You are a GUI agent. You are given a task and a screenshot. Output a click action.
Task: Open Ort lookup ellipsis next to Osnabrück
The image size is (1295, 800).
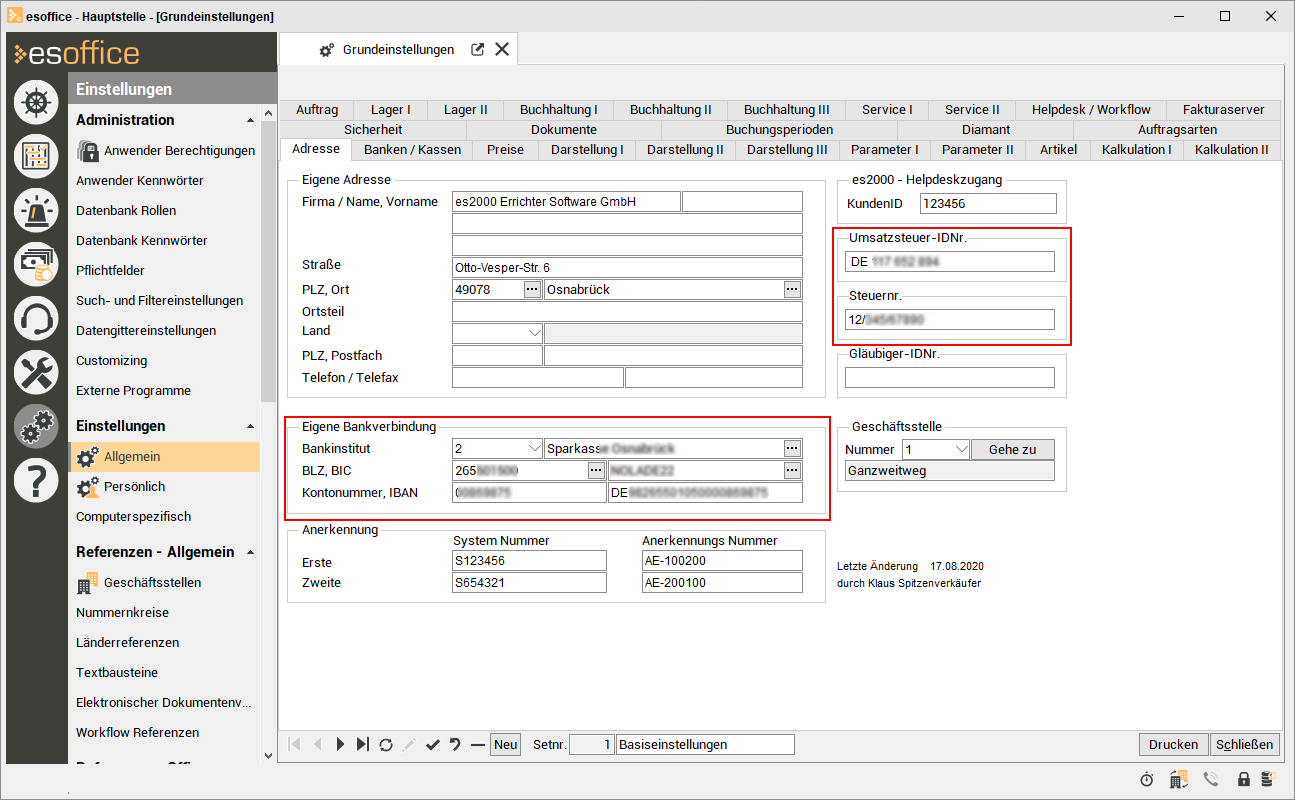click(x=792, y=289)
